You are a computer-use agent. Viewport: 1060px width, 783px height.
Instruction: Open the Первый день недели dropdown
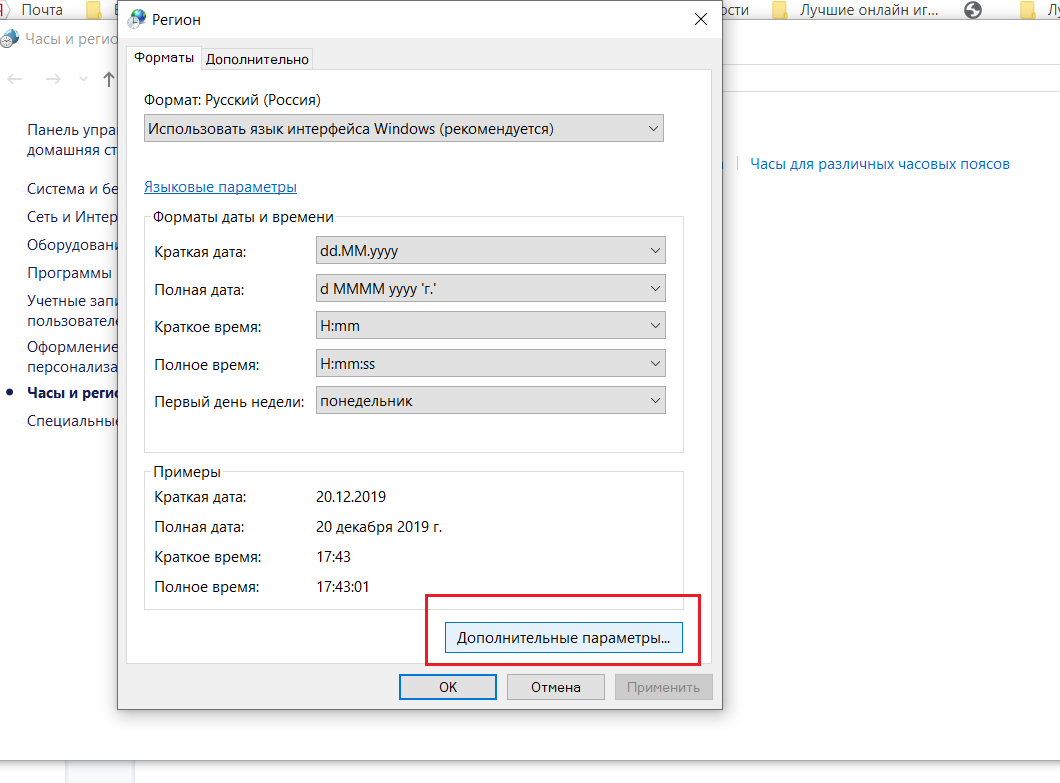490,401
